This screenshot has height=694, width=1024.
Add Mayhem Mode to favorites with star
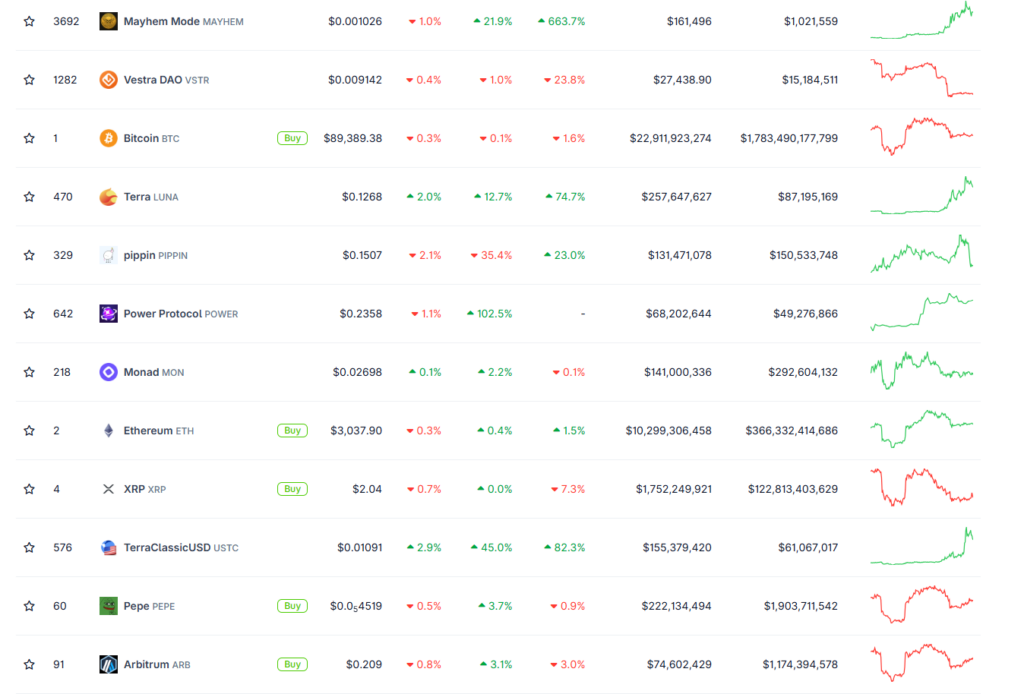[x=29, y=21]
